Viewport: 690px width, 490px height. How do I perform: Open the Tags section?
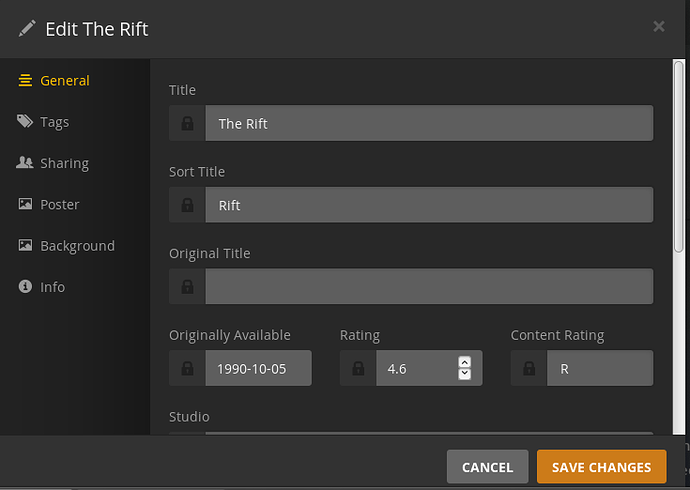[54, 122]
